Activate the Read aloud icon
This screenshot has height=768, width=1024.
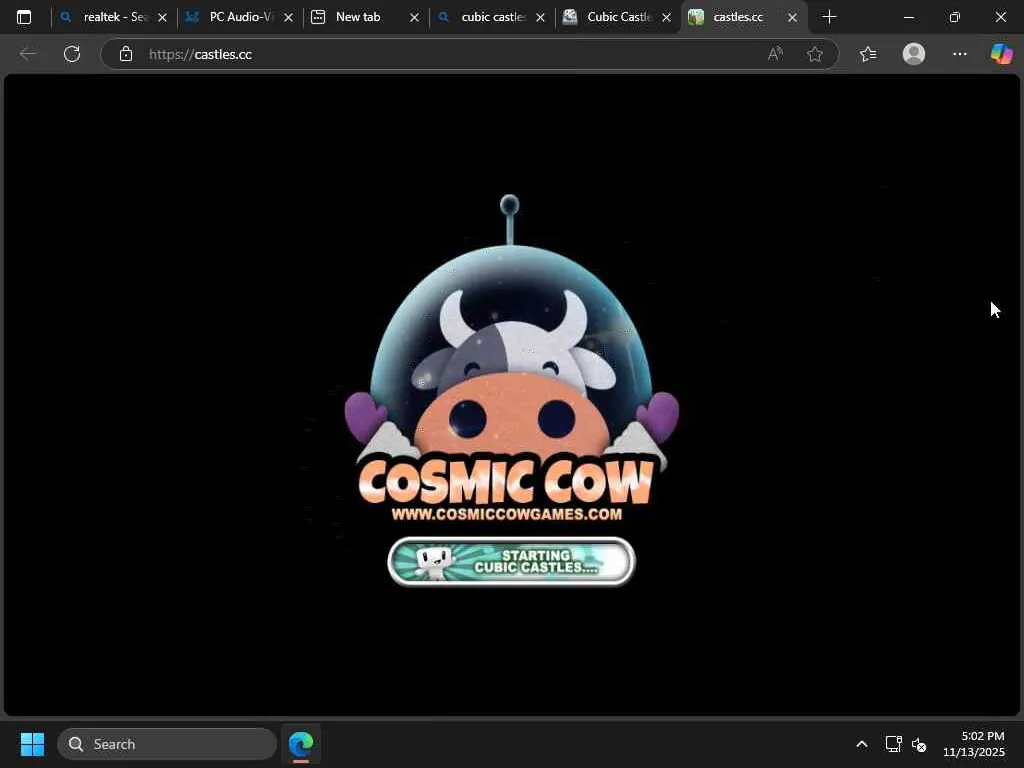point(775,54)
